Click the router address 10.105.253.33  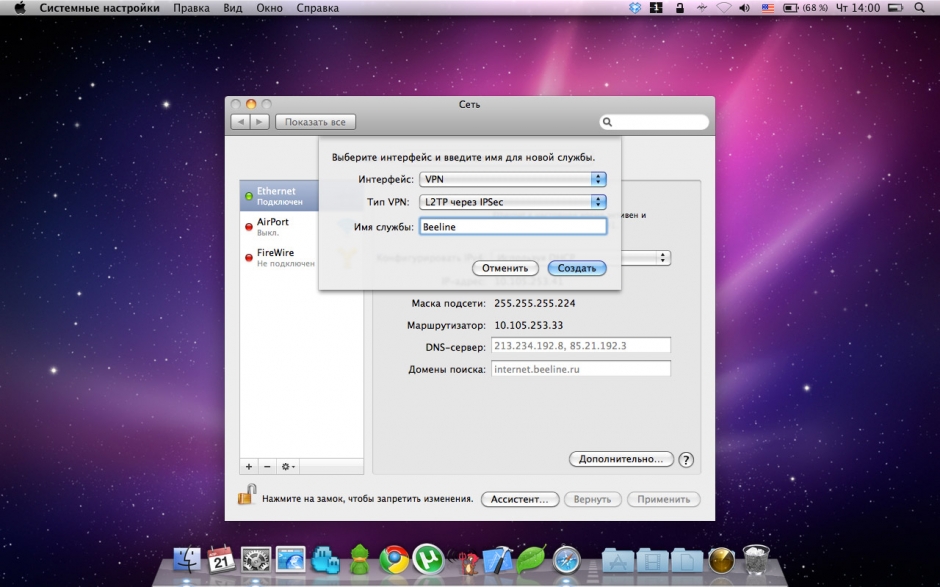(x=528, y=326)
